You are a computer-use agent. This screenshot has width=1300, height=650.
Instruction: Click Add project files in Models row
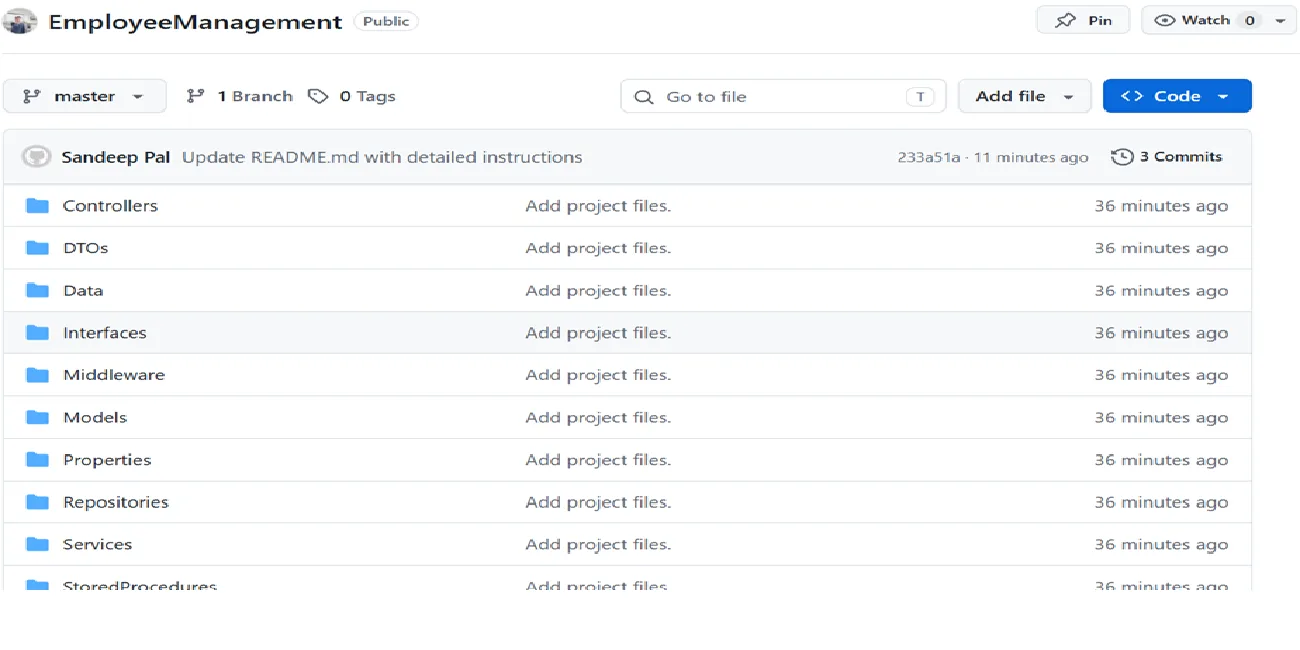pyautogui.click(x=598, y=417)
